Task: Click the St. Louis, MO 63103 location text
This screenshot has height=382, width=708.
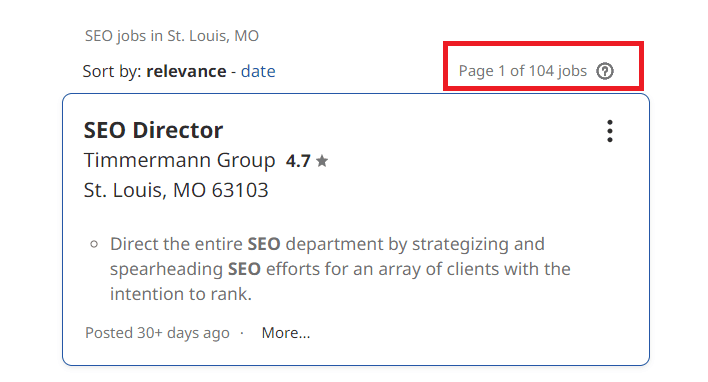Action: coord(176,190)
